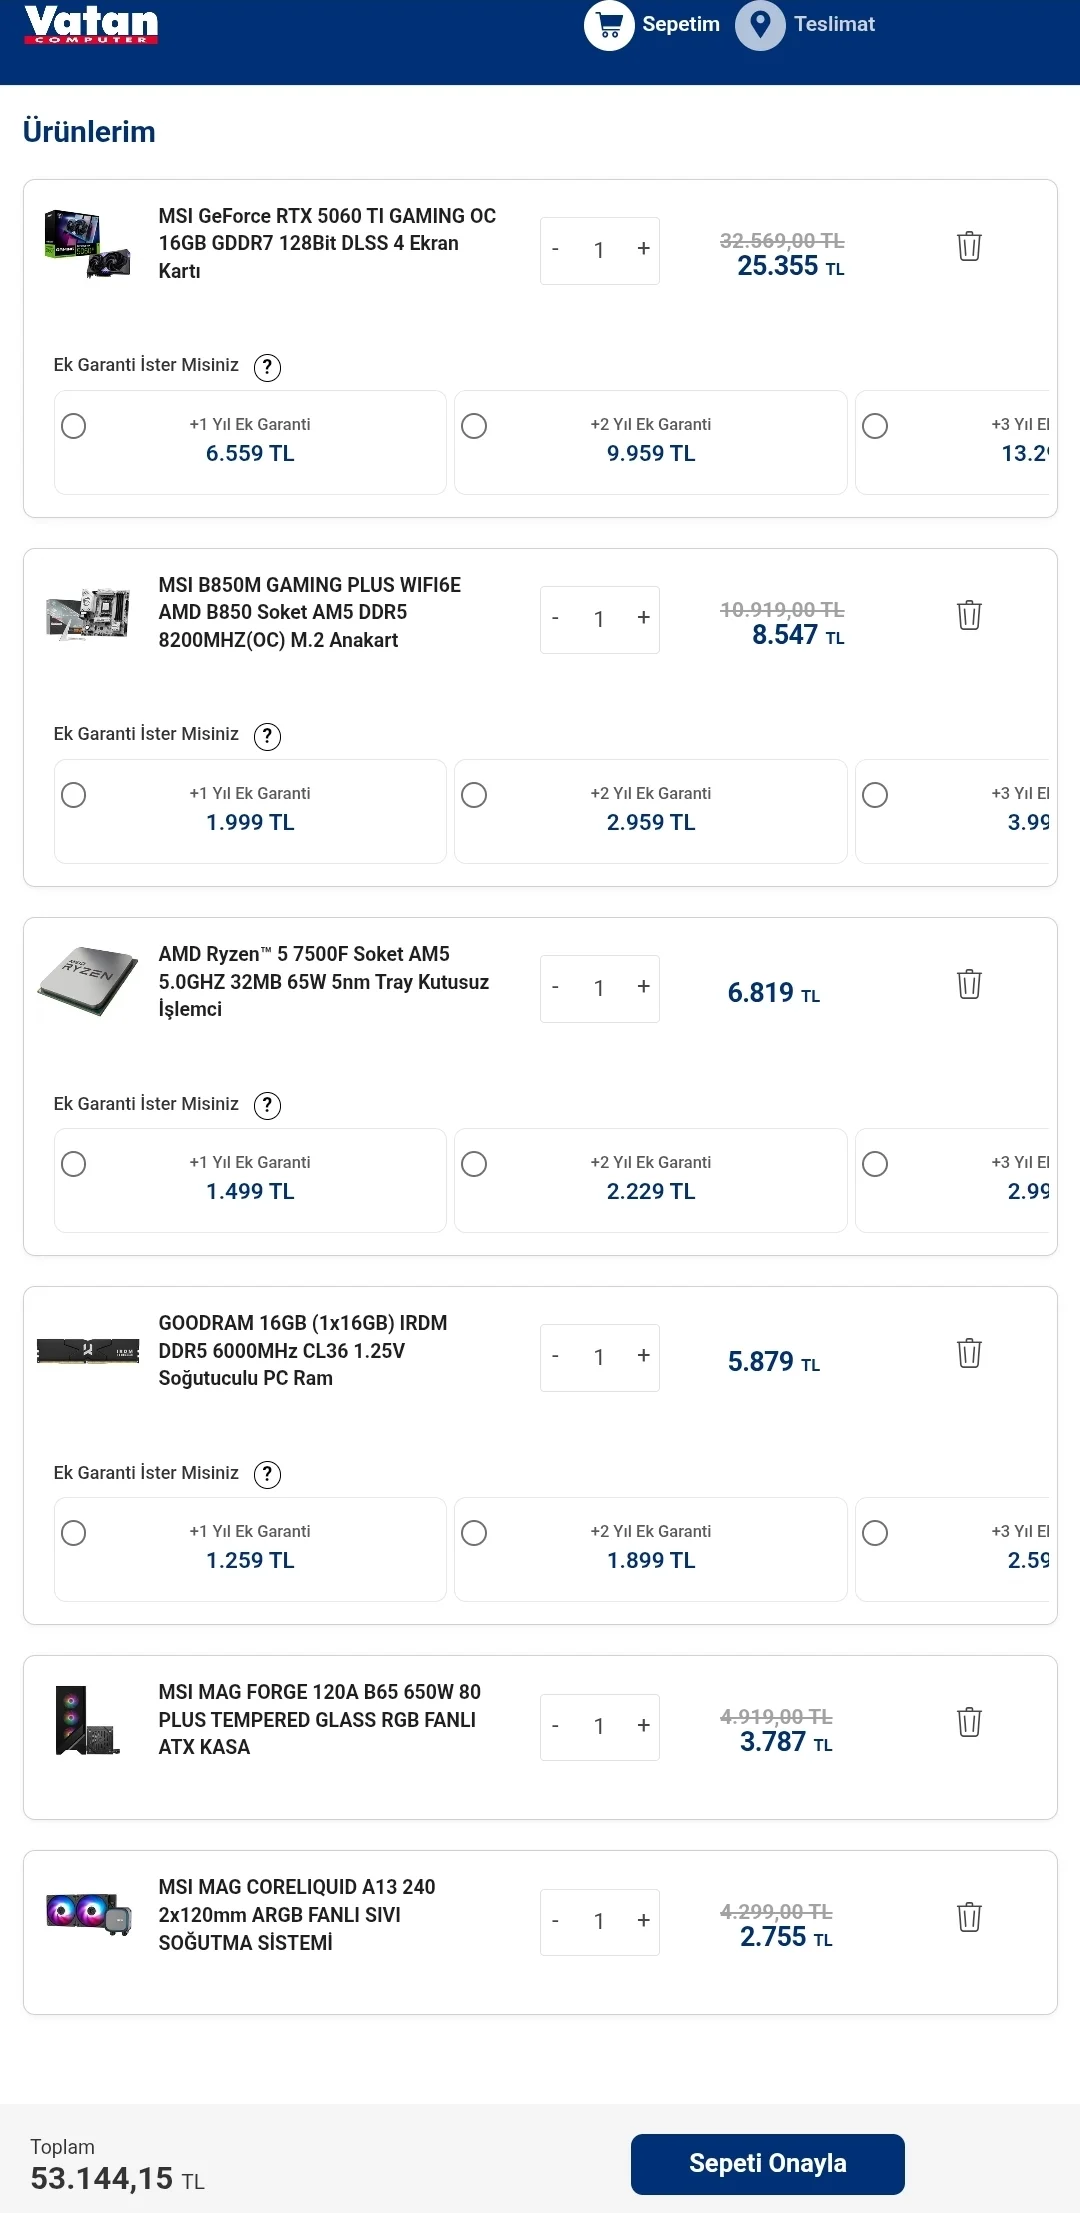1080x2213 pixels.
Task: Remove the GOODRAM 16GB RAM item
Action: pos(969,1353)
